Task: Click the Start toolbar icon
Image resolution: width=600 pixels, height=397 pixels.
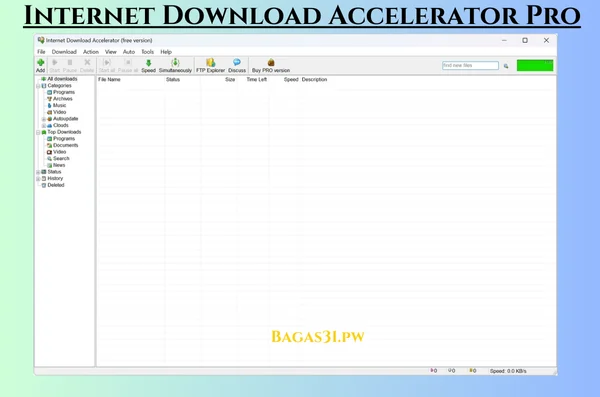Action: [x=55, y=65]
